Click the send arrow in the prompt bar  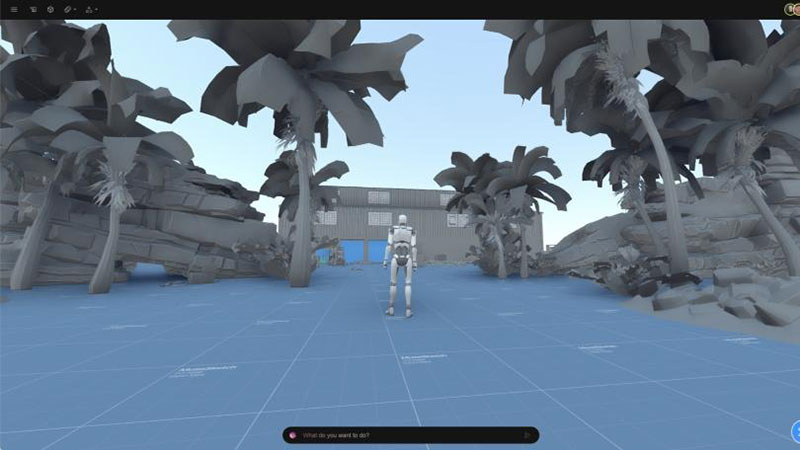coord(527,435)
